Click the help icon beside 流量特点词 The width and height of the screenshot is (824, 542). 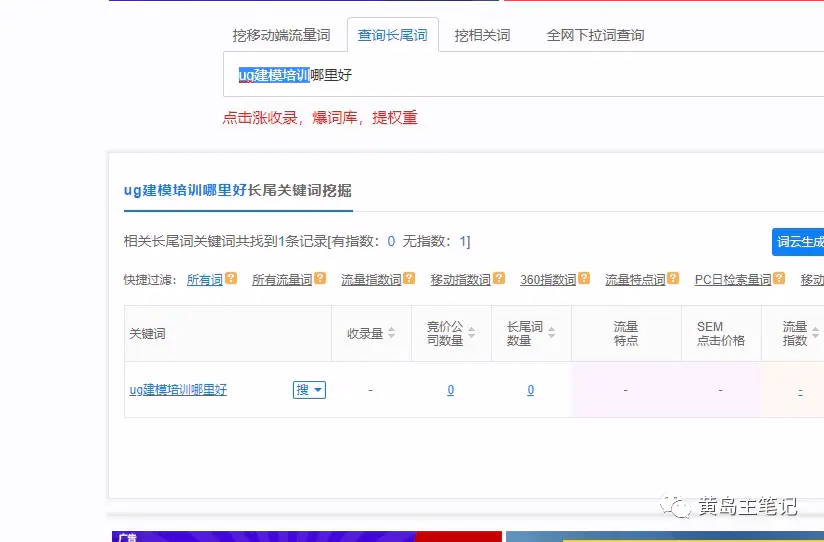tap(672, 279)
